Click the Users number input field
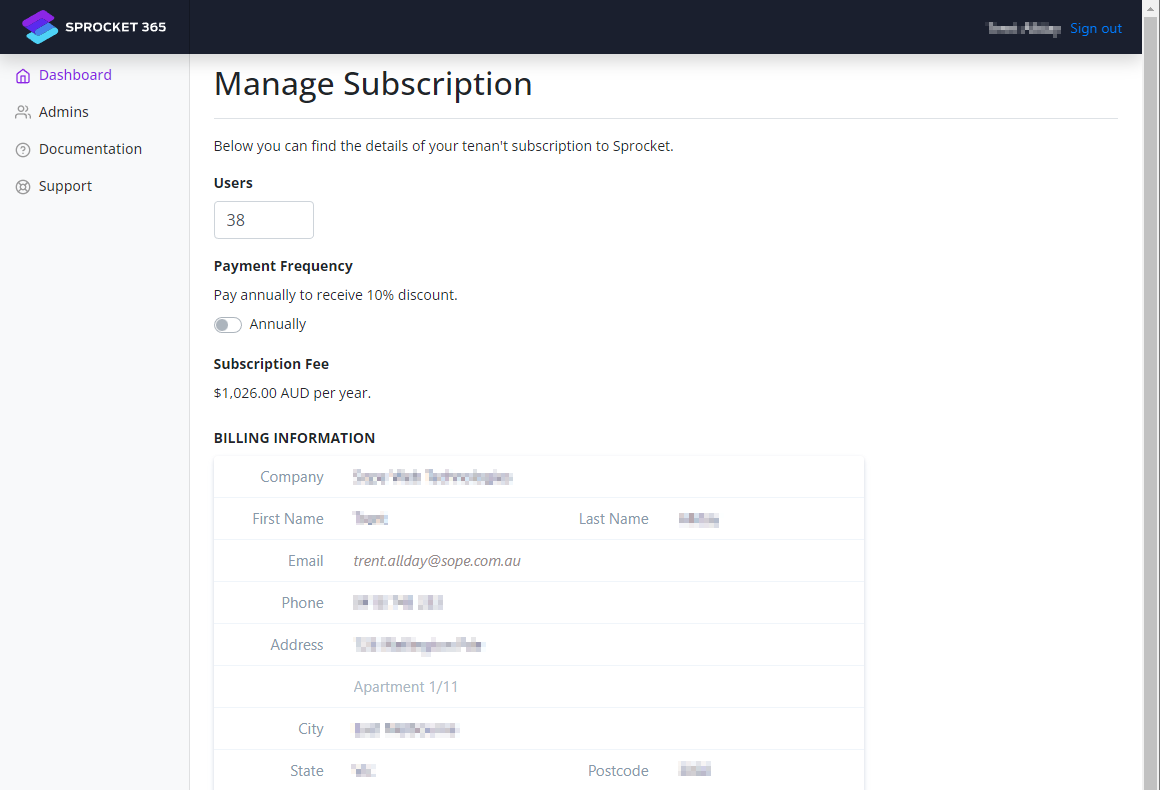Screen dimensions: 1160x790 264,220
